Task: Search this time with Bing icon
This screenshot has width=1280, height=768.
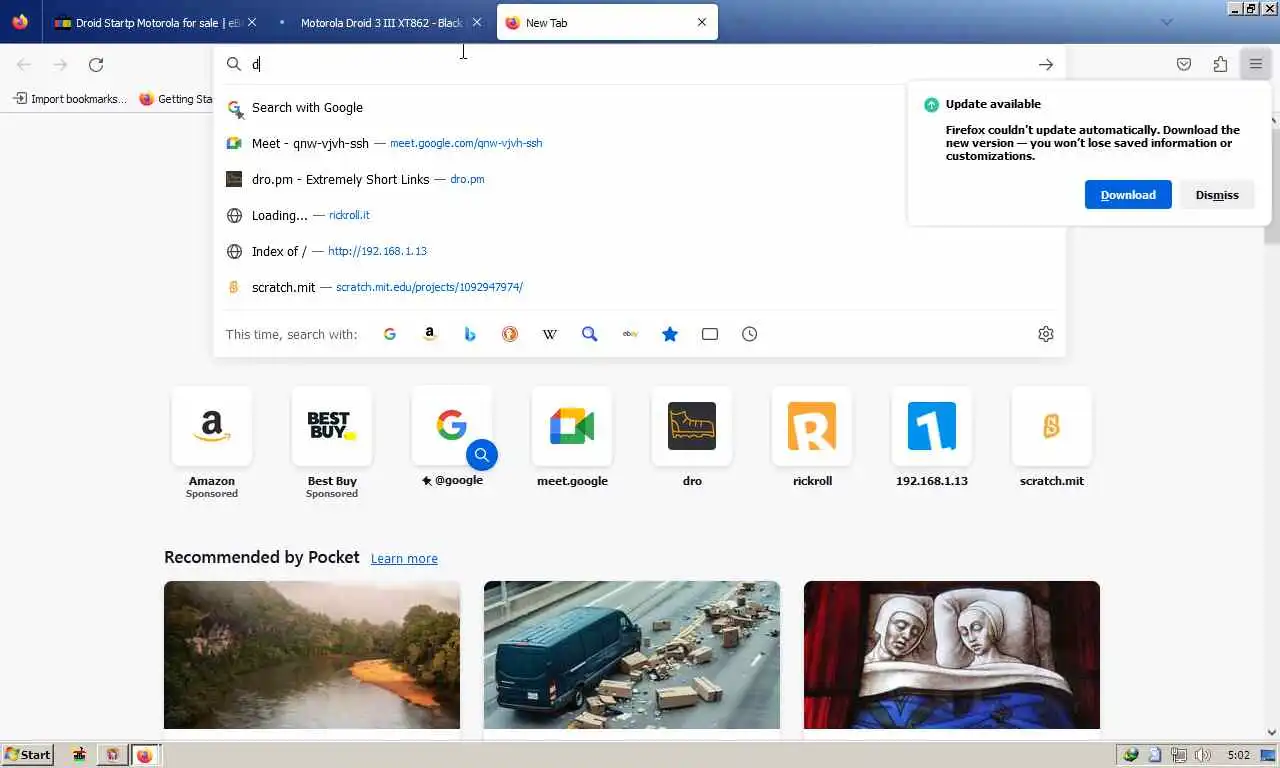Action: (x=470, y=334)
